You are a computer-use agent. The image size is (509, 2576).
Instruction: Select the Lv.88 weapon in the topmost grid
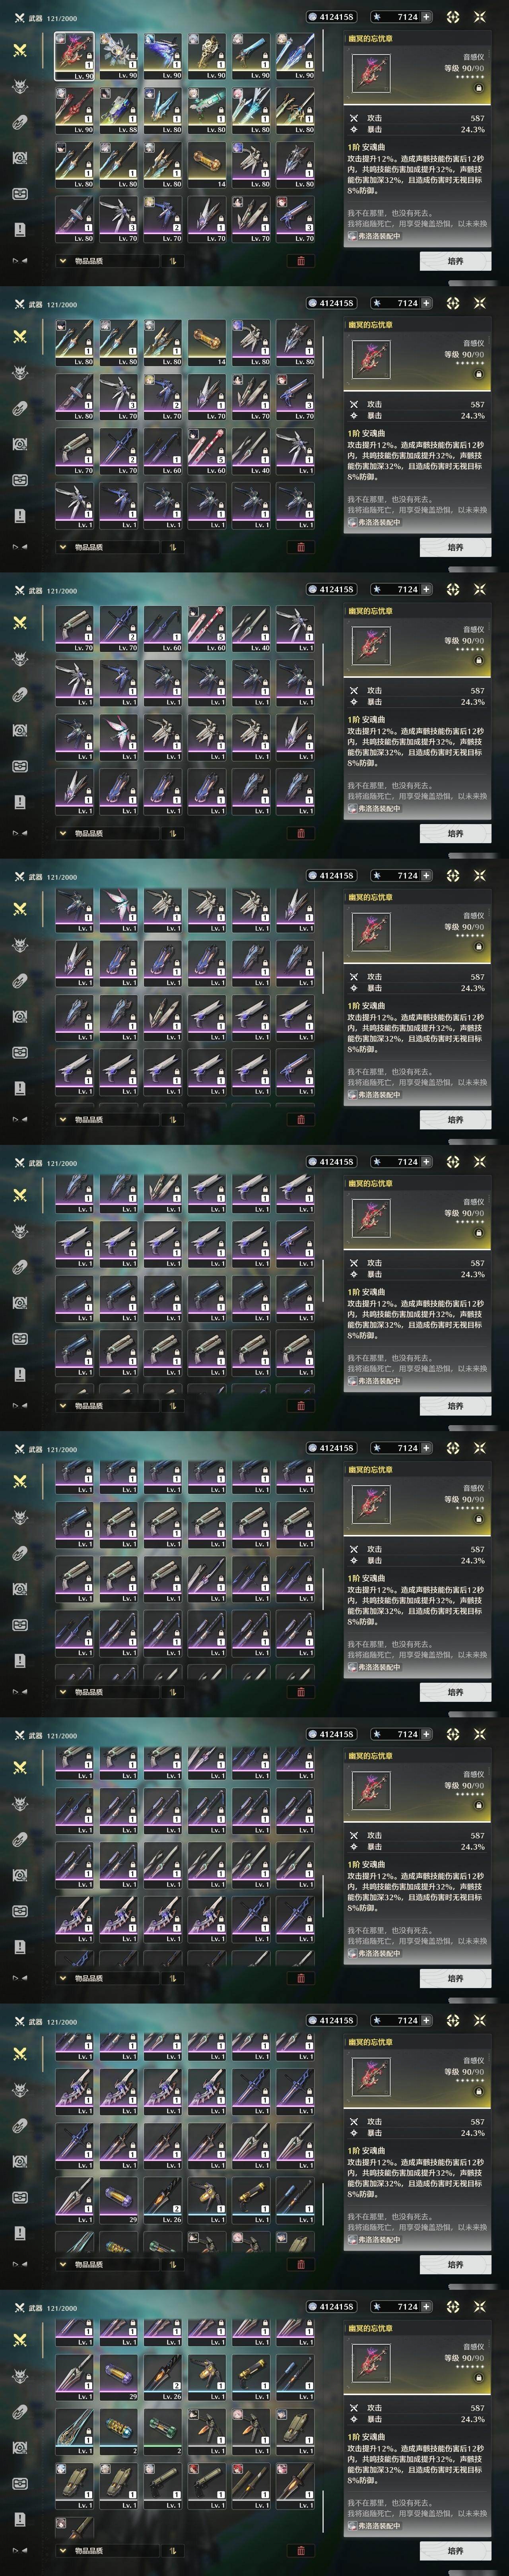point(119,110)
